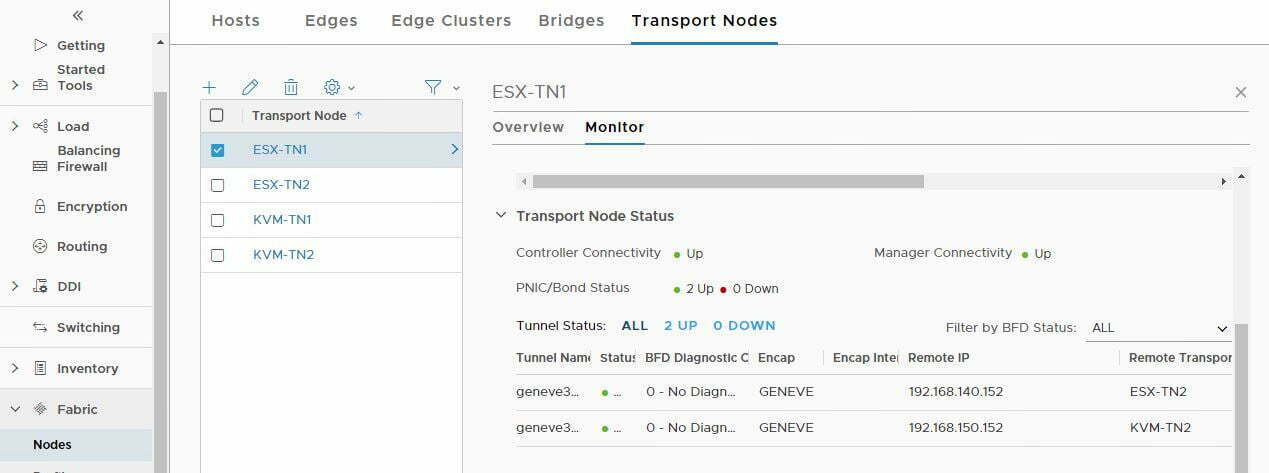The image size is (1269, 473).
Task: Expand the Inventory sidebar item
Action: (14, 368)
